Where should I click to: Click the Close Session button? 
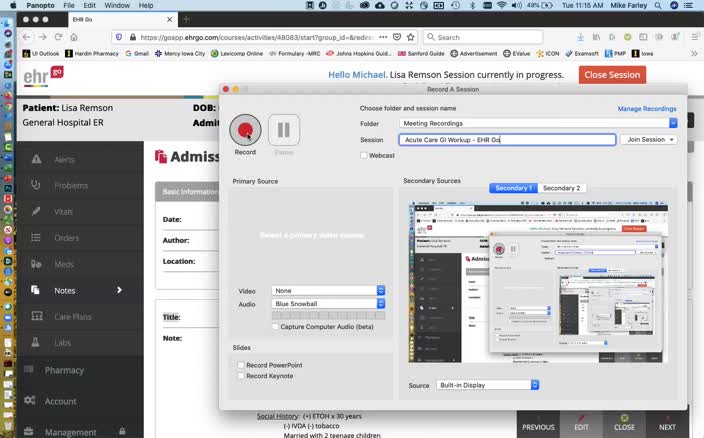[x=612, y=75]
